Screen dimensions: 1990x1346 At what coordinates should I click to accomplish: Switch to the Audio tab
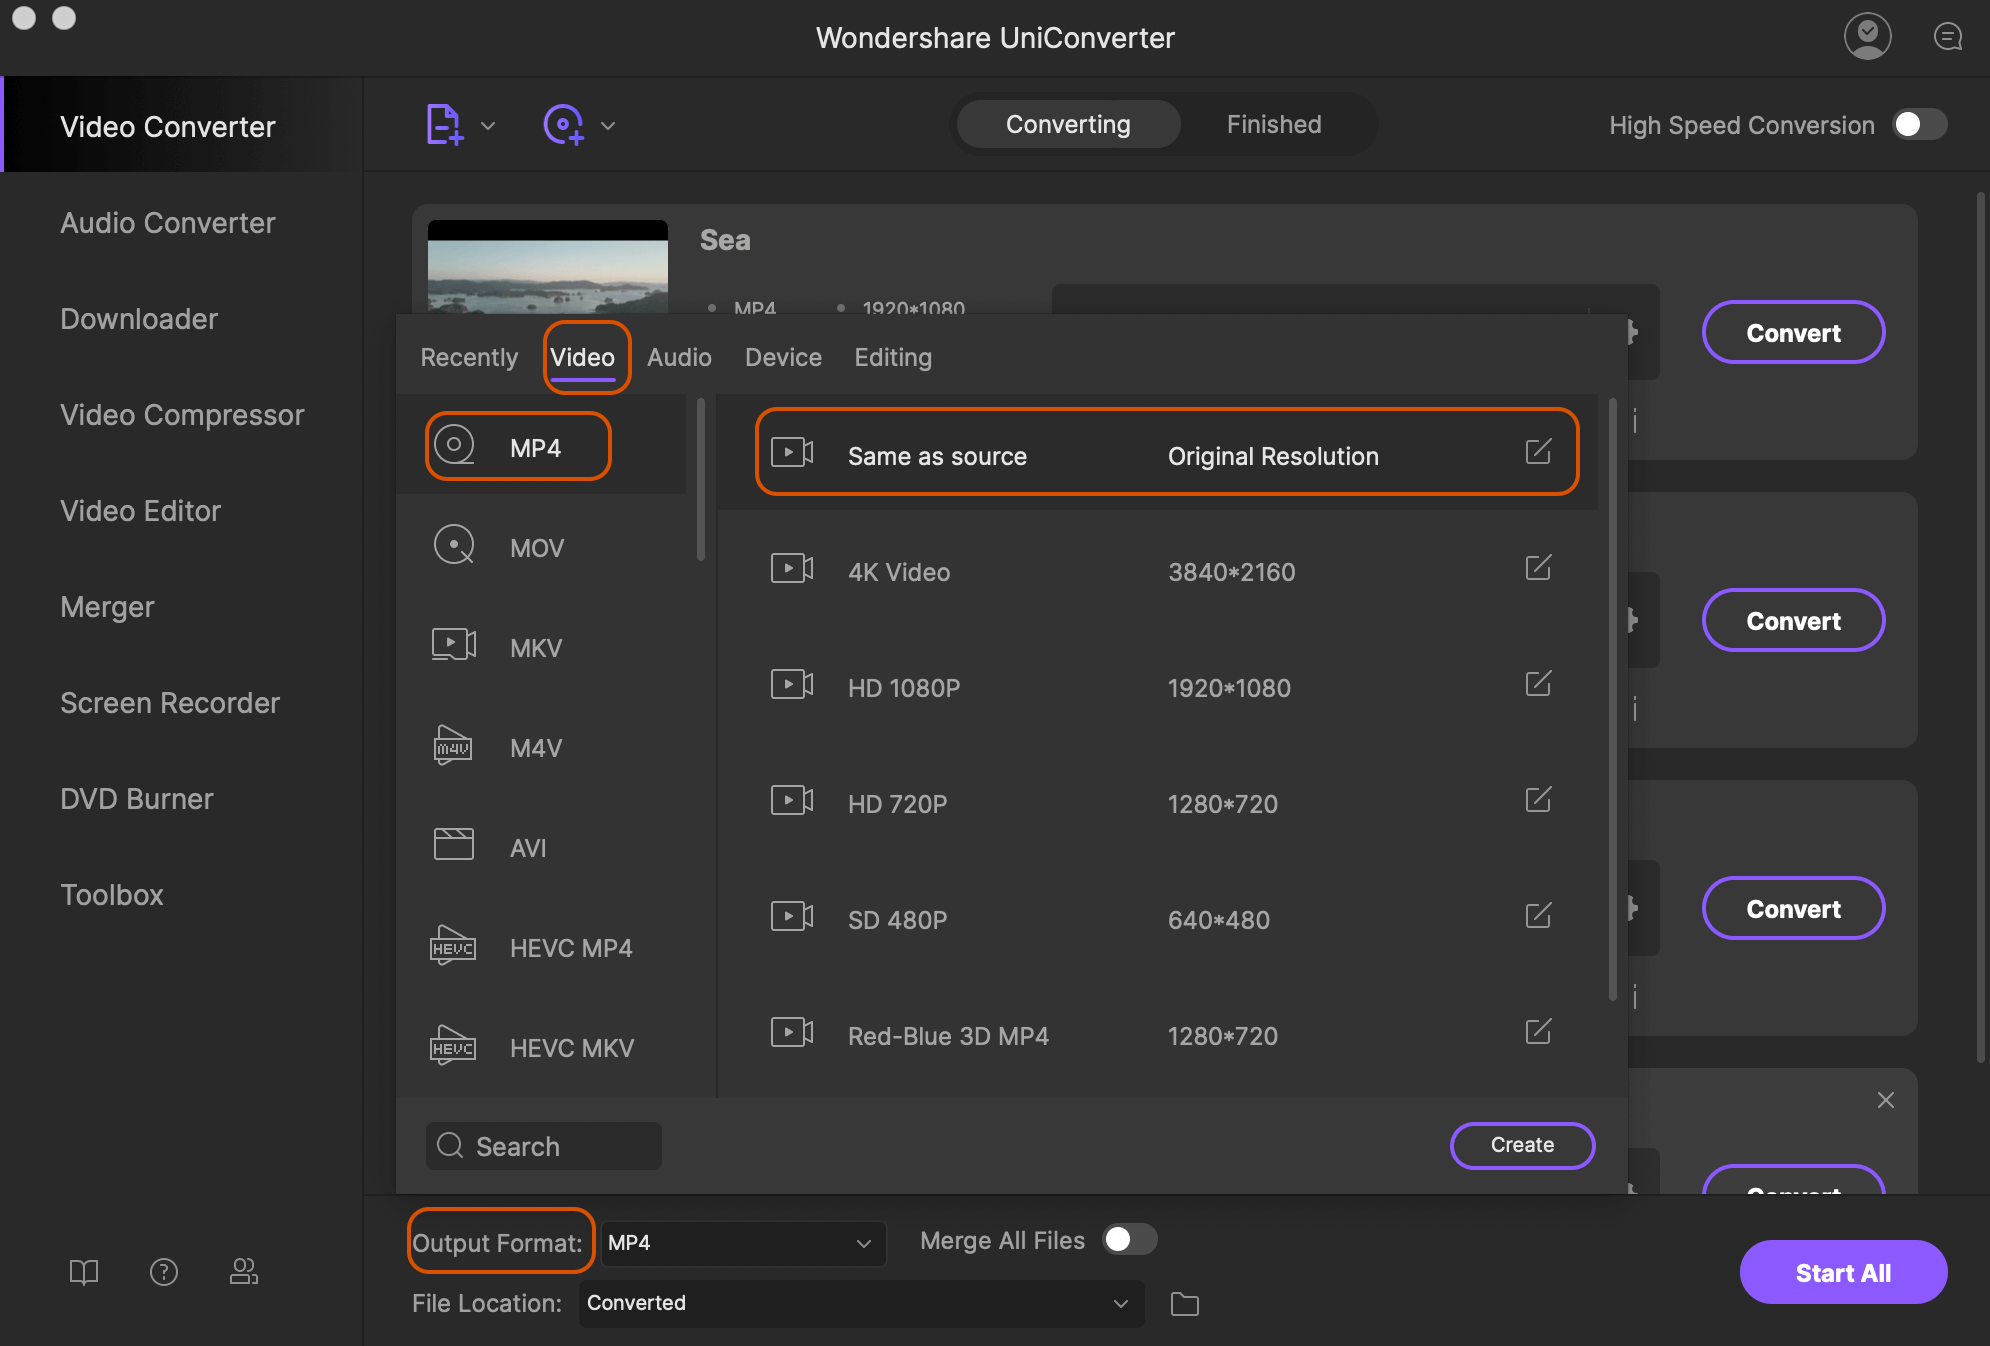coord(679,356)
